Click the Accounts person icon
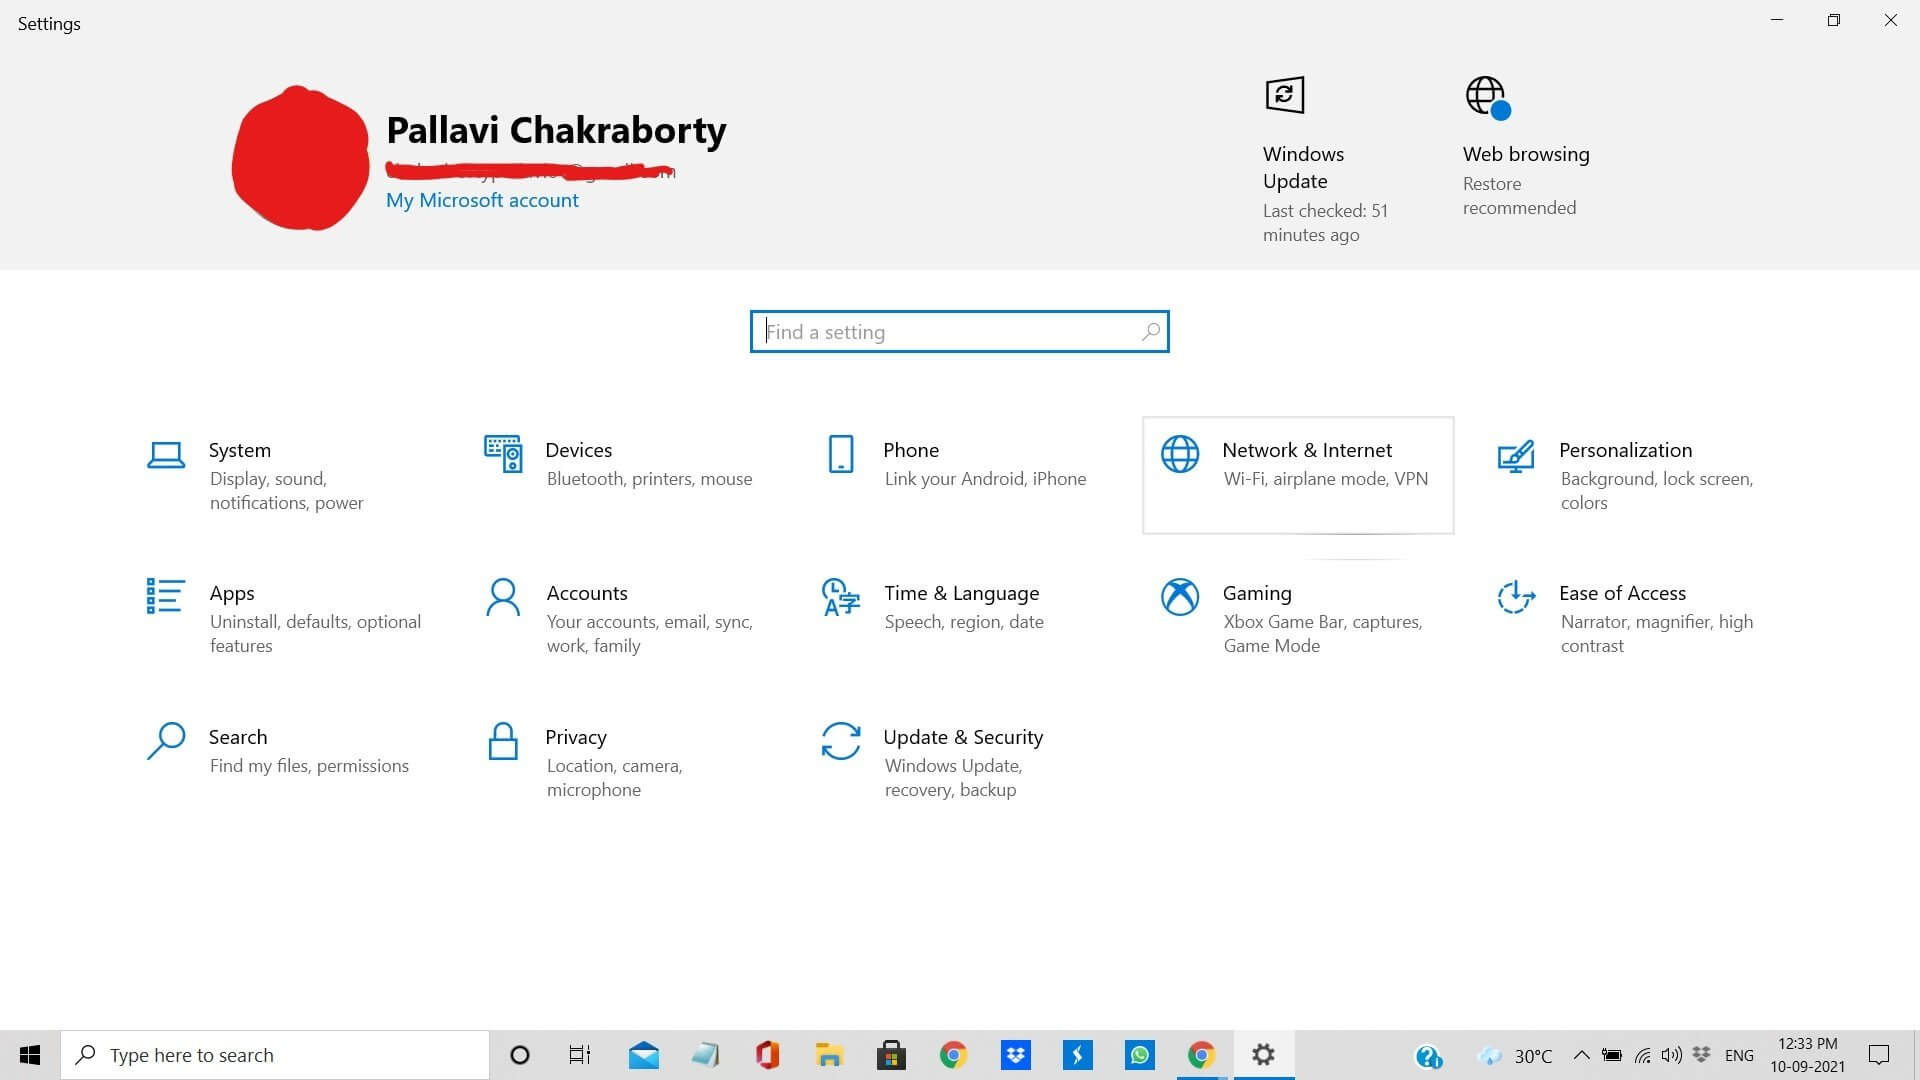This screenshot has width=1920, height=1080. pyautogui.click(x=503, y=597)
